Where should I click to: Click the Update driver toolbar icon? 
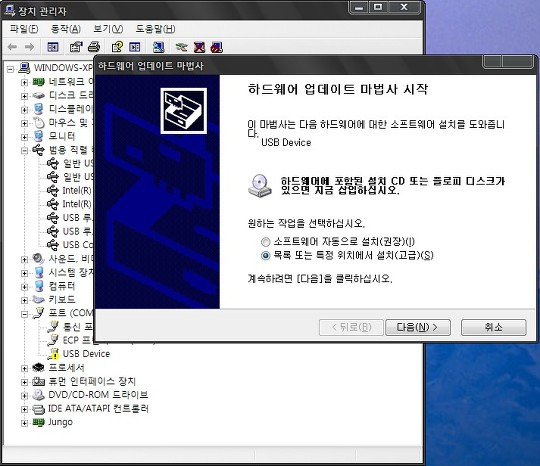coord(181,47)
